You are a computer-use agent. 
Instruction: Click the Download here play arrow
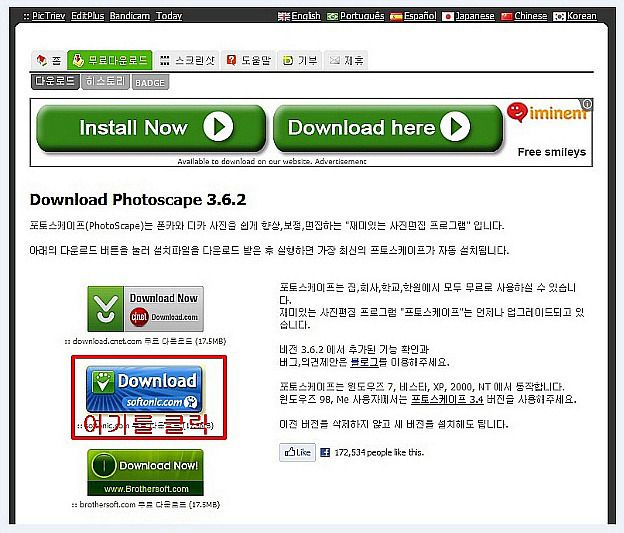pos(455,127)
